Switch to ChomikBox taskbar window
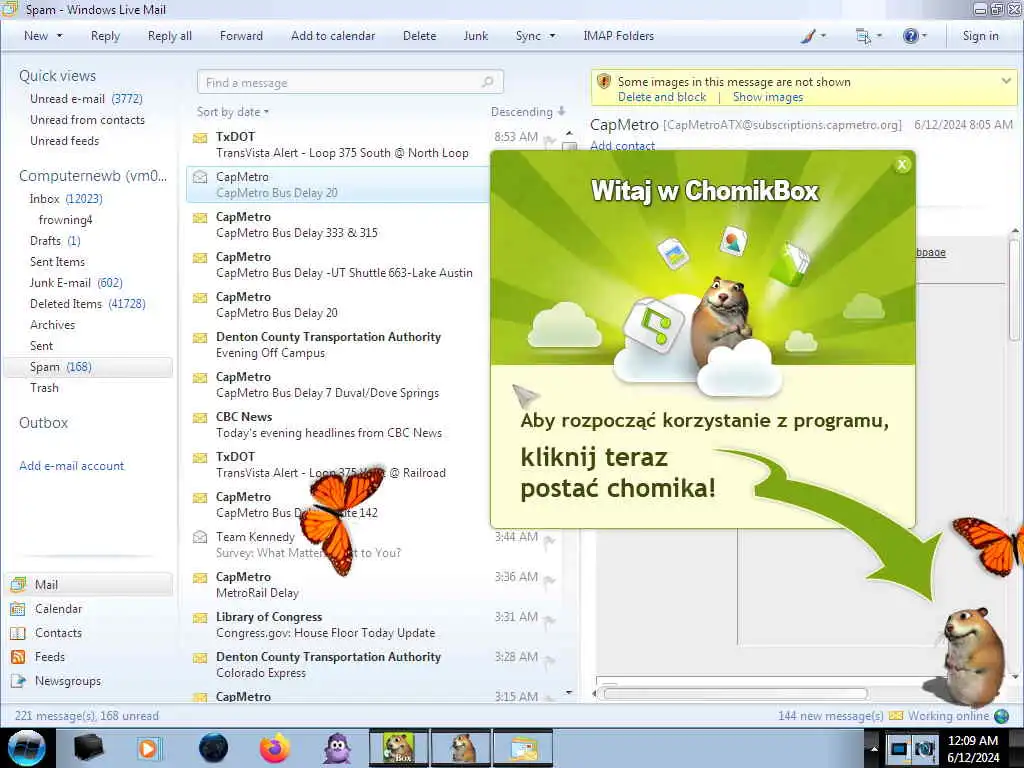This screenshot has width=1024, height=768. 399,748
